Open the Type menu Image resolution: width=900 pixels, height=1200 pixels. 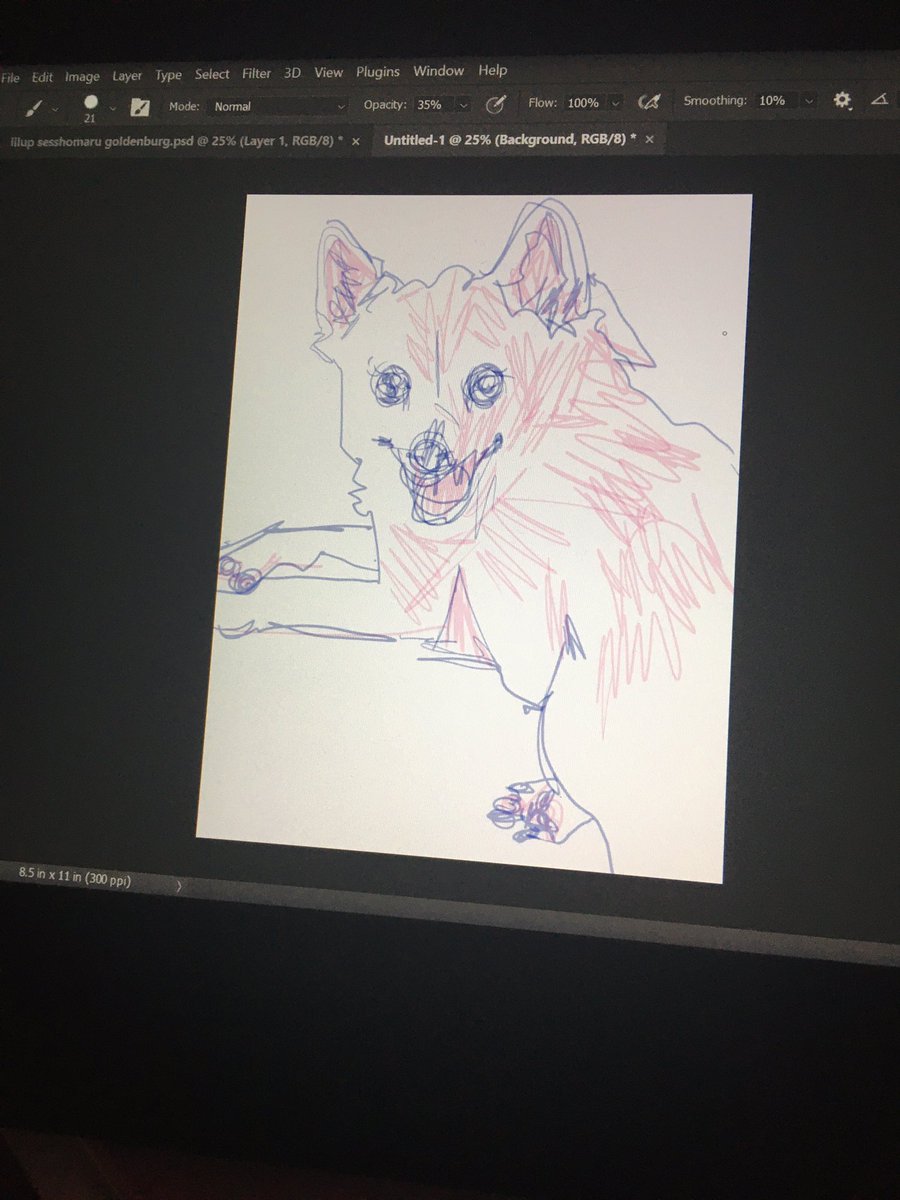coord(168,75)
